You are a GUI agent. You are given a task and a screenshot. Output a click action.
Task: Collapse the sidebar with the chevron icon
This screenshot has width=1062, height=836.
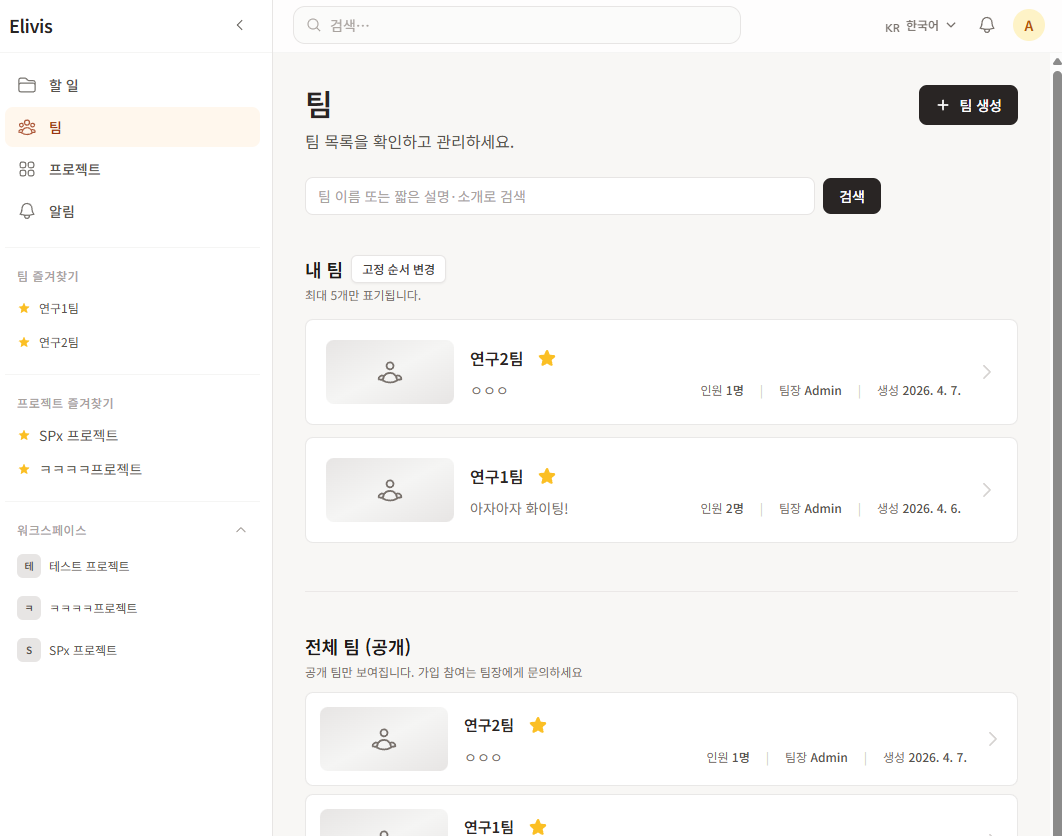239,26
